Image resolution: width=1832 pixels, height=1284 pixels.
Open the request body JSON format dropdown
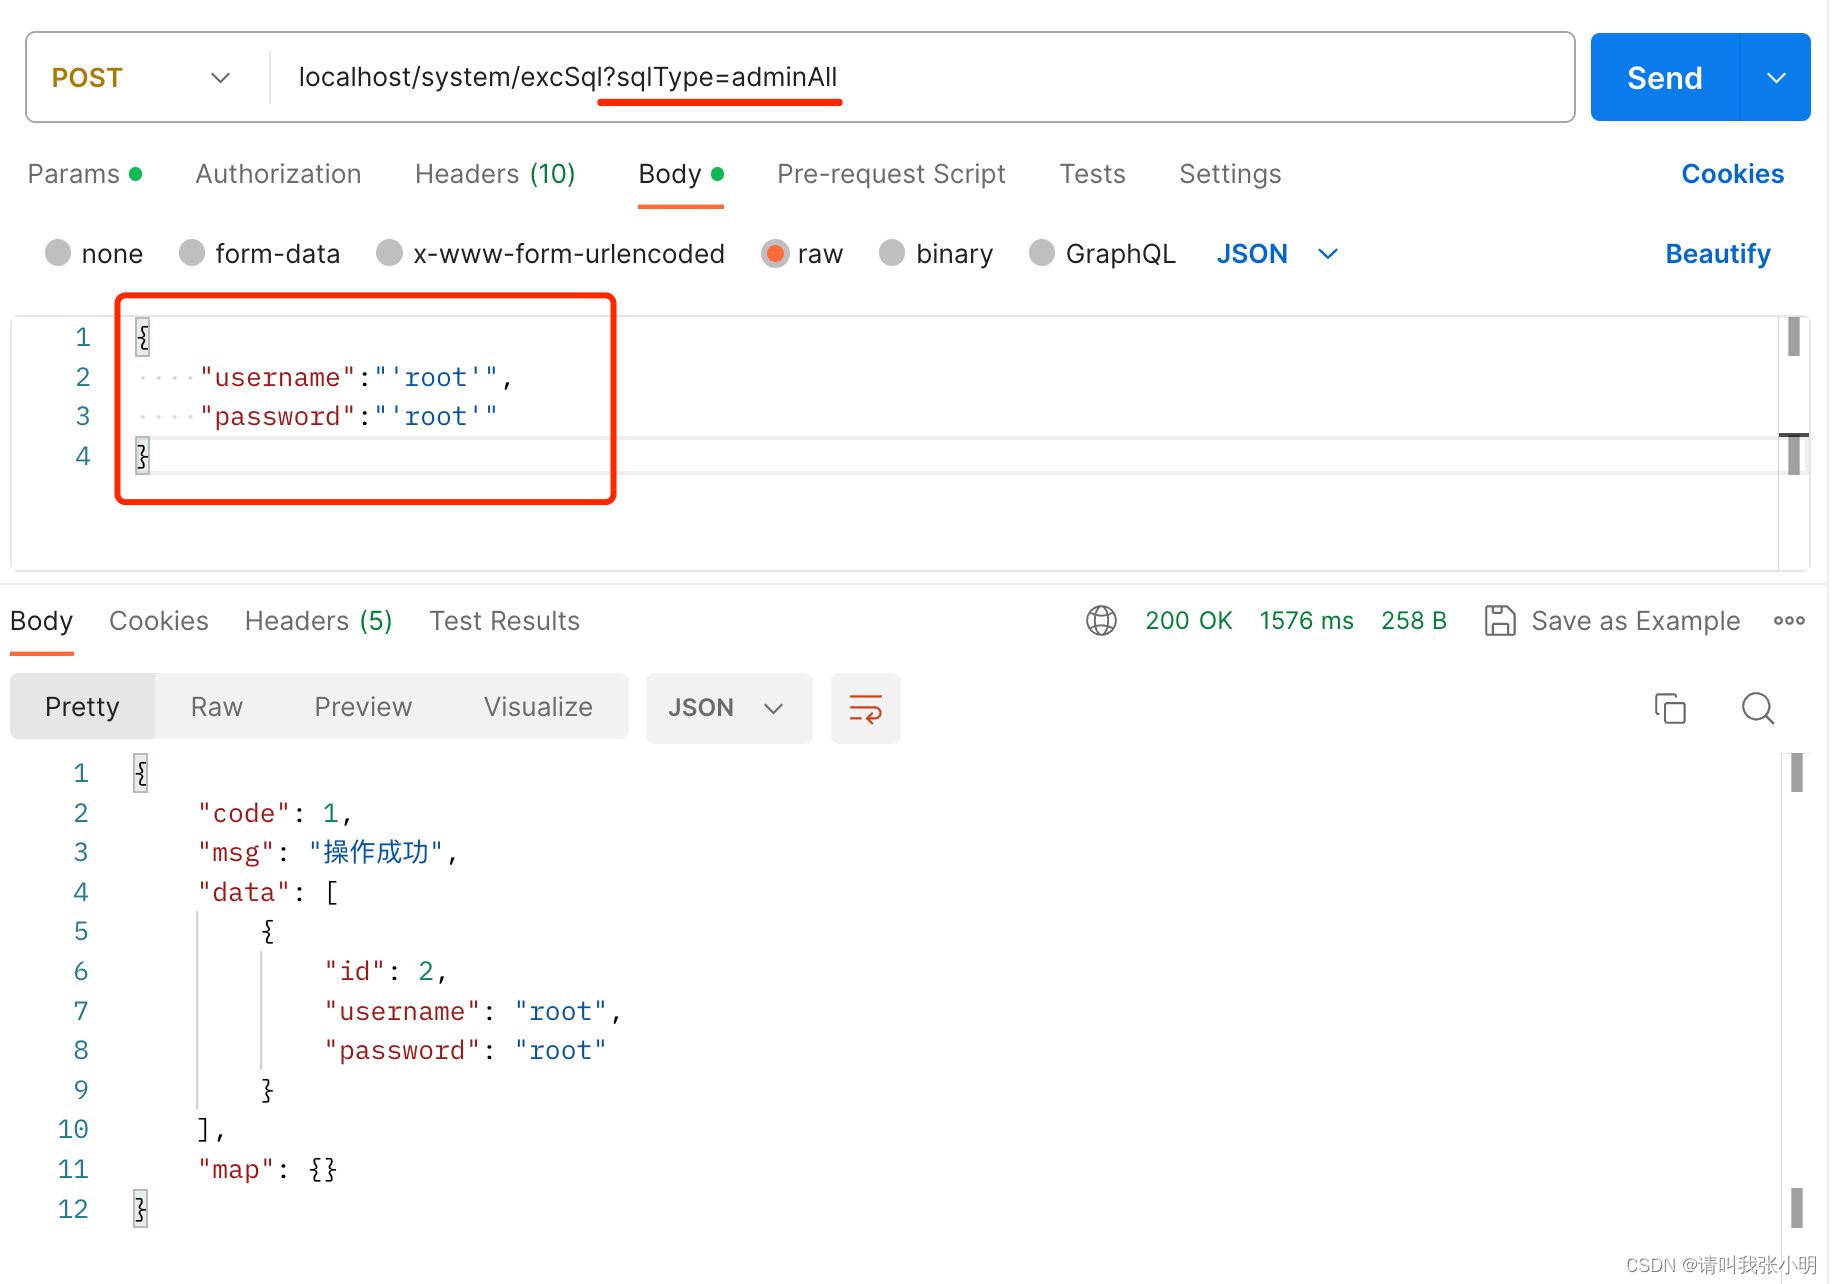click(1277, 254)
